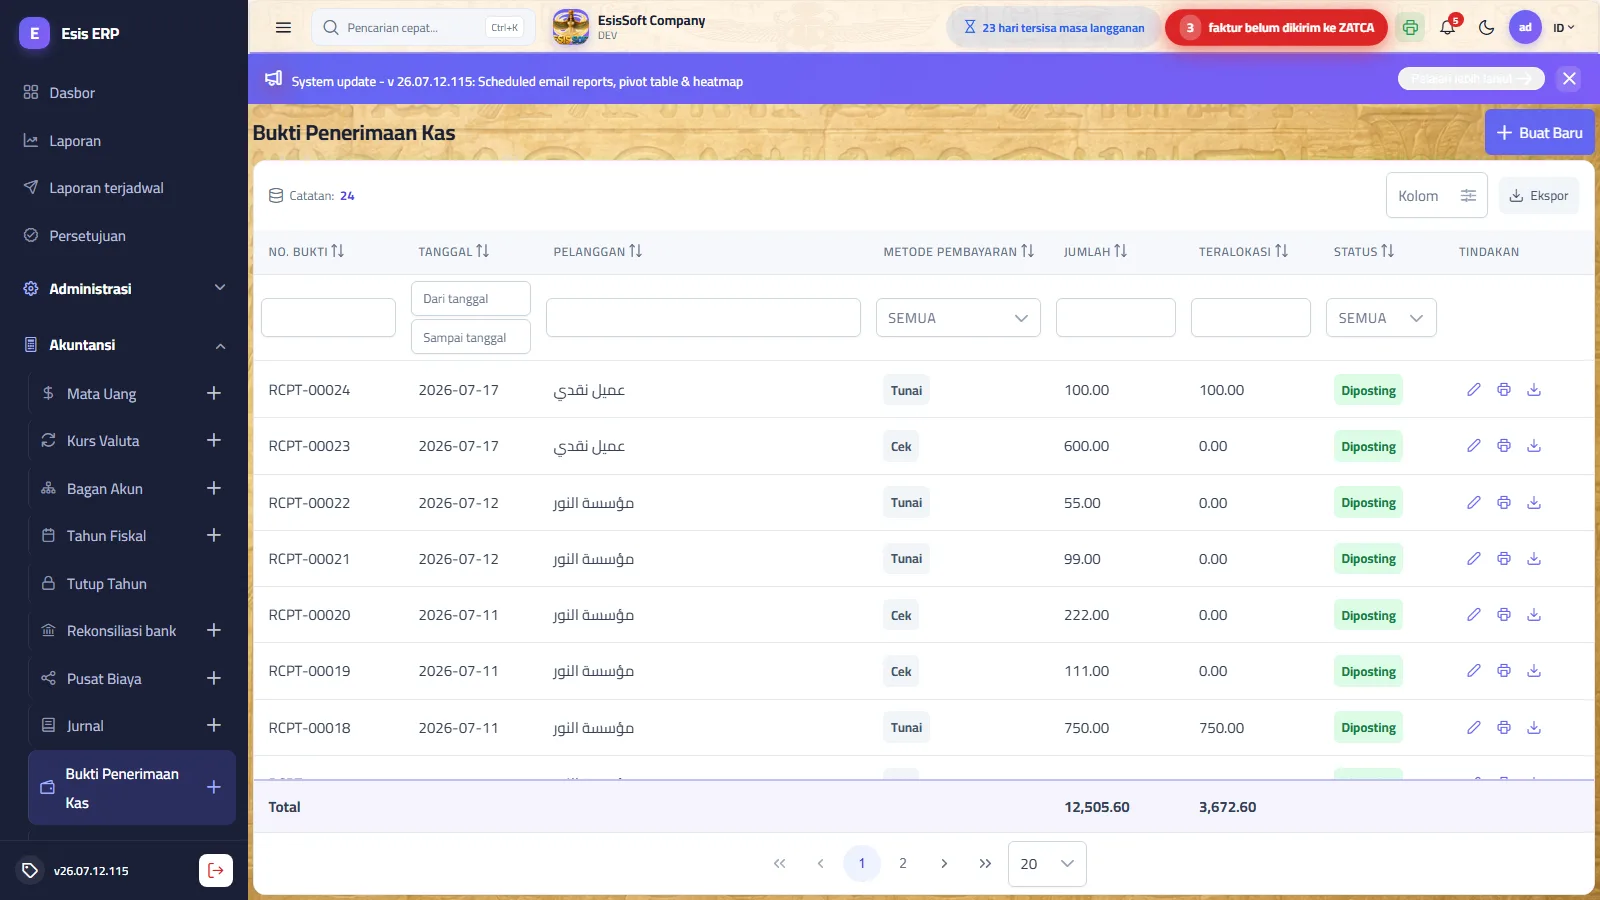Click the Dari tanggal date filter
This screenshot has height=900, width=1600.
(471, 298)
